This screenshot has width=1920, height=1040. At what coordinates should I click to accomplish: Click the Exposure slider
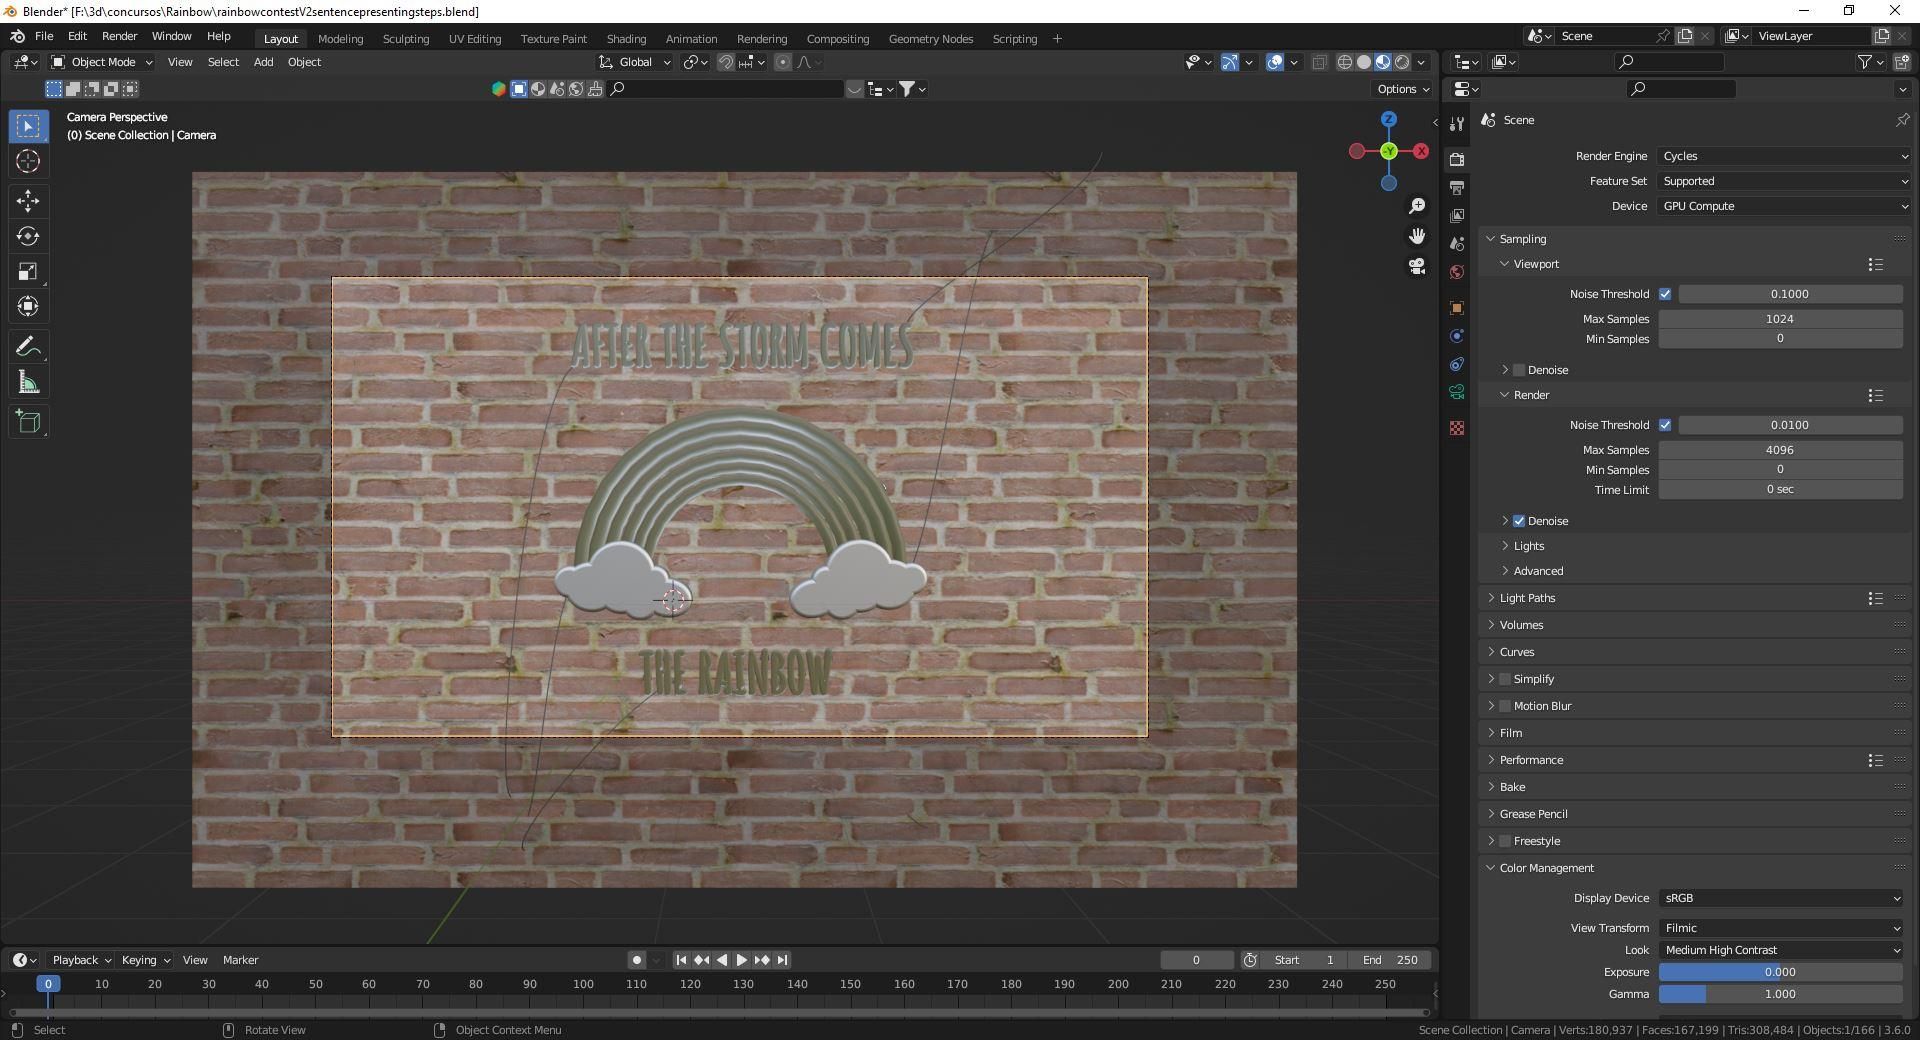pyautogui.click(x=1780, y=972)
